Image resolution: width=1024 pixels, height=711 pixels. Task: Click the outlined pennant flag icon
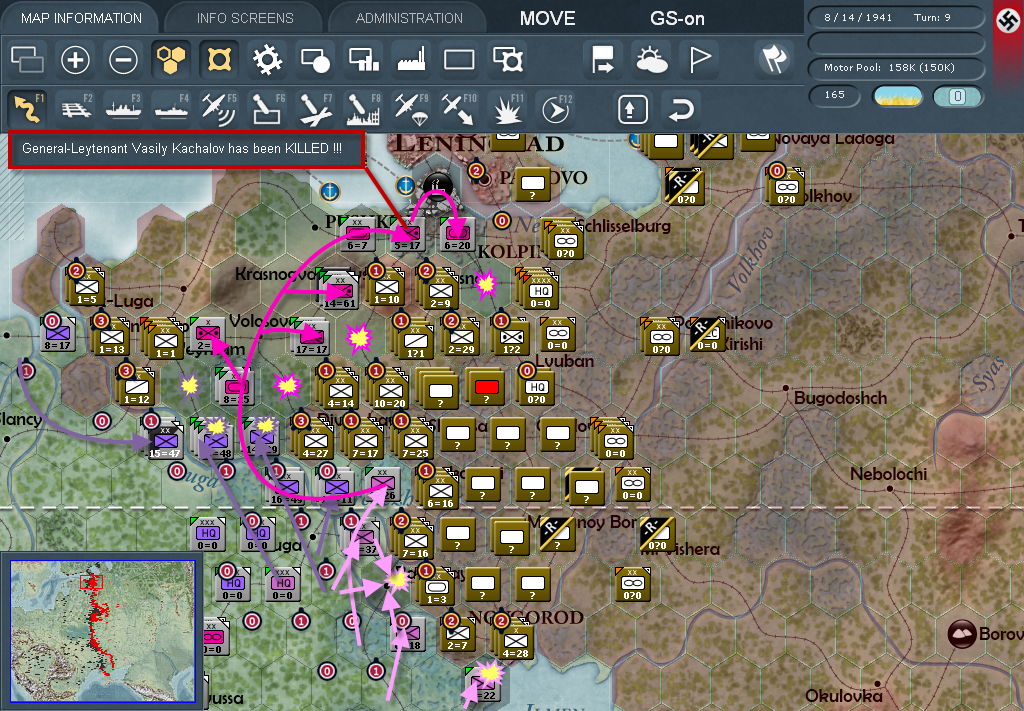[x=699, y=60]
